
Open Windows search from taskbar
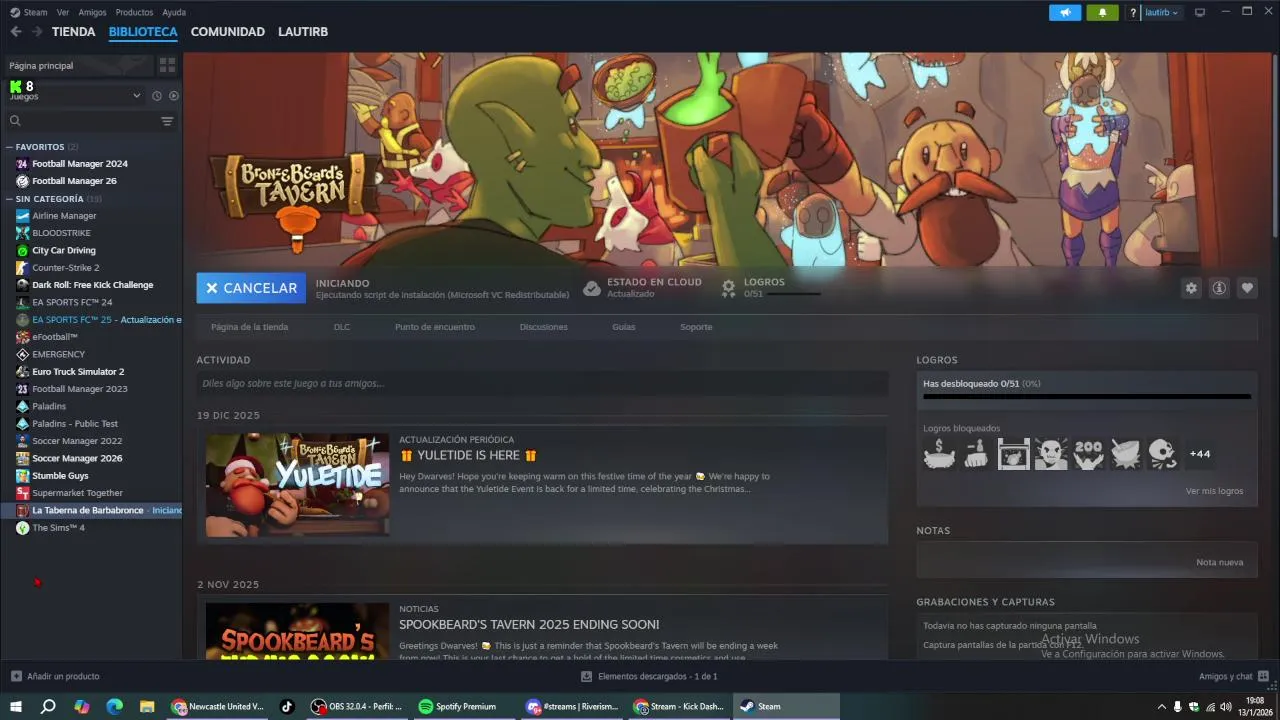[48, 706]
